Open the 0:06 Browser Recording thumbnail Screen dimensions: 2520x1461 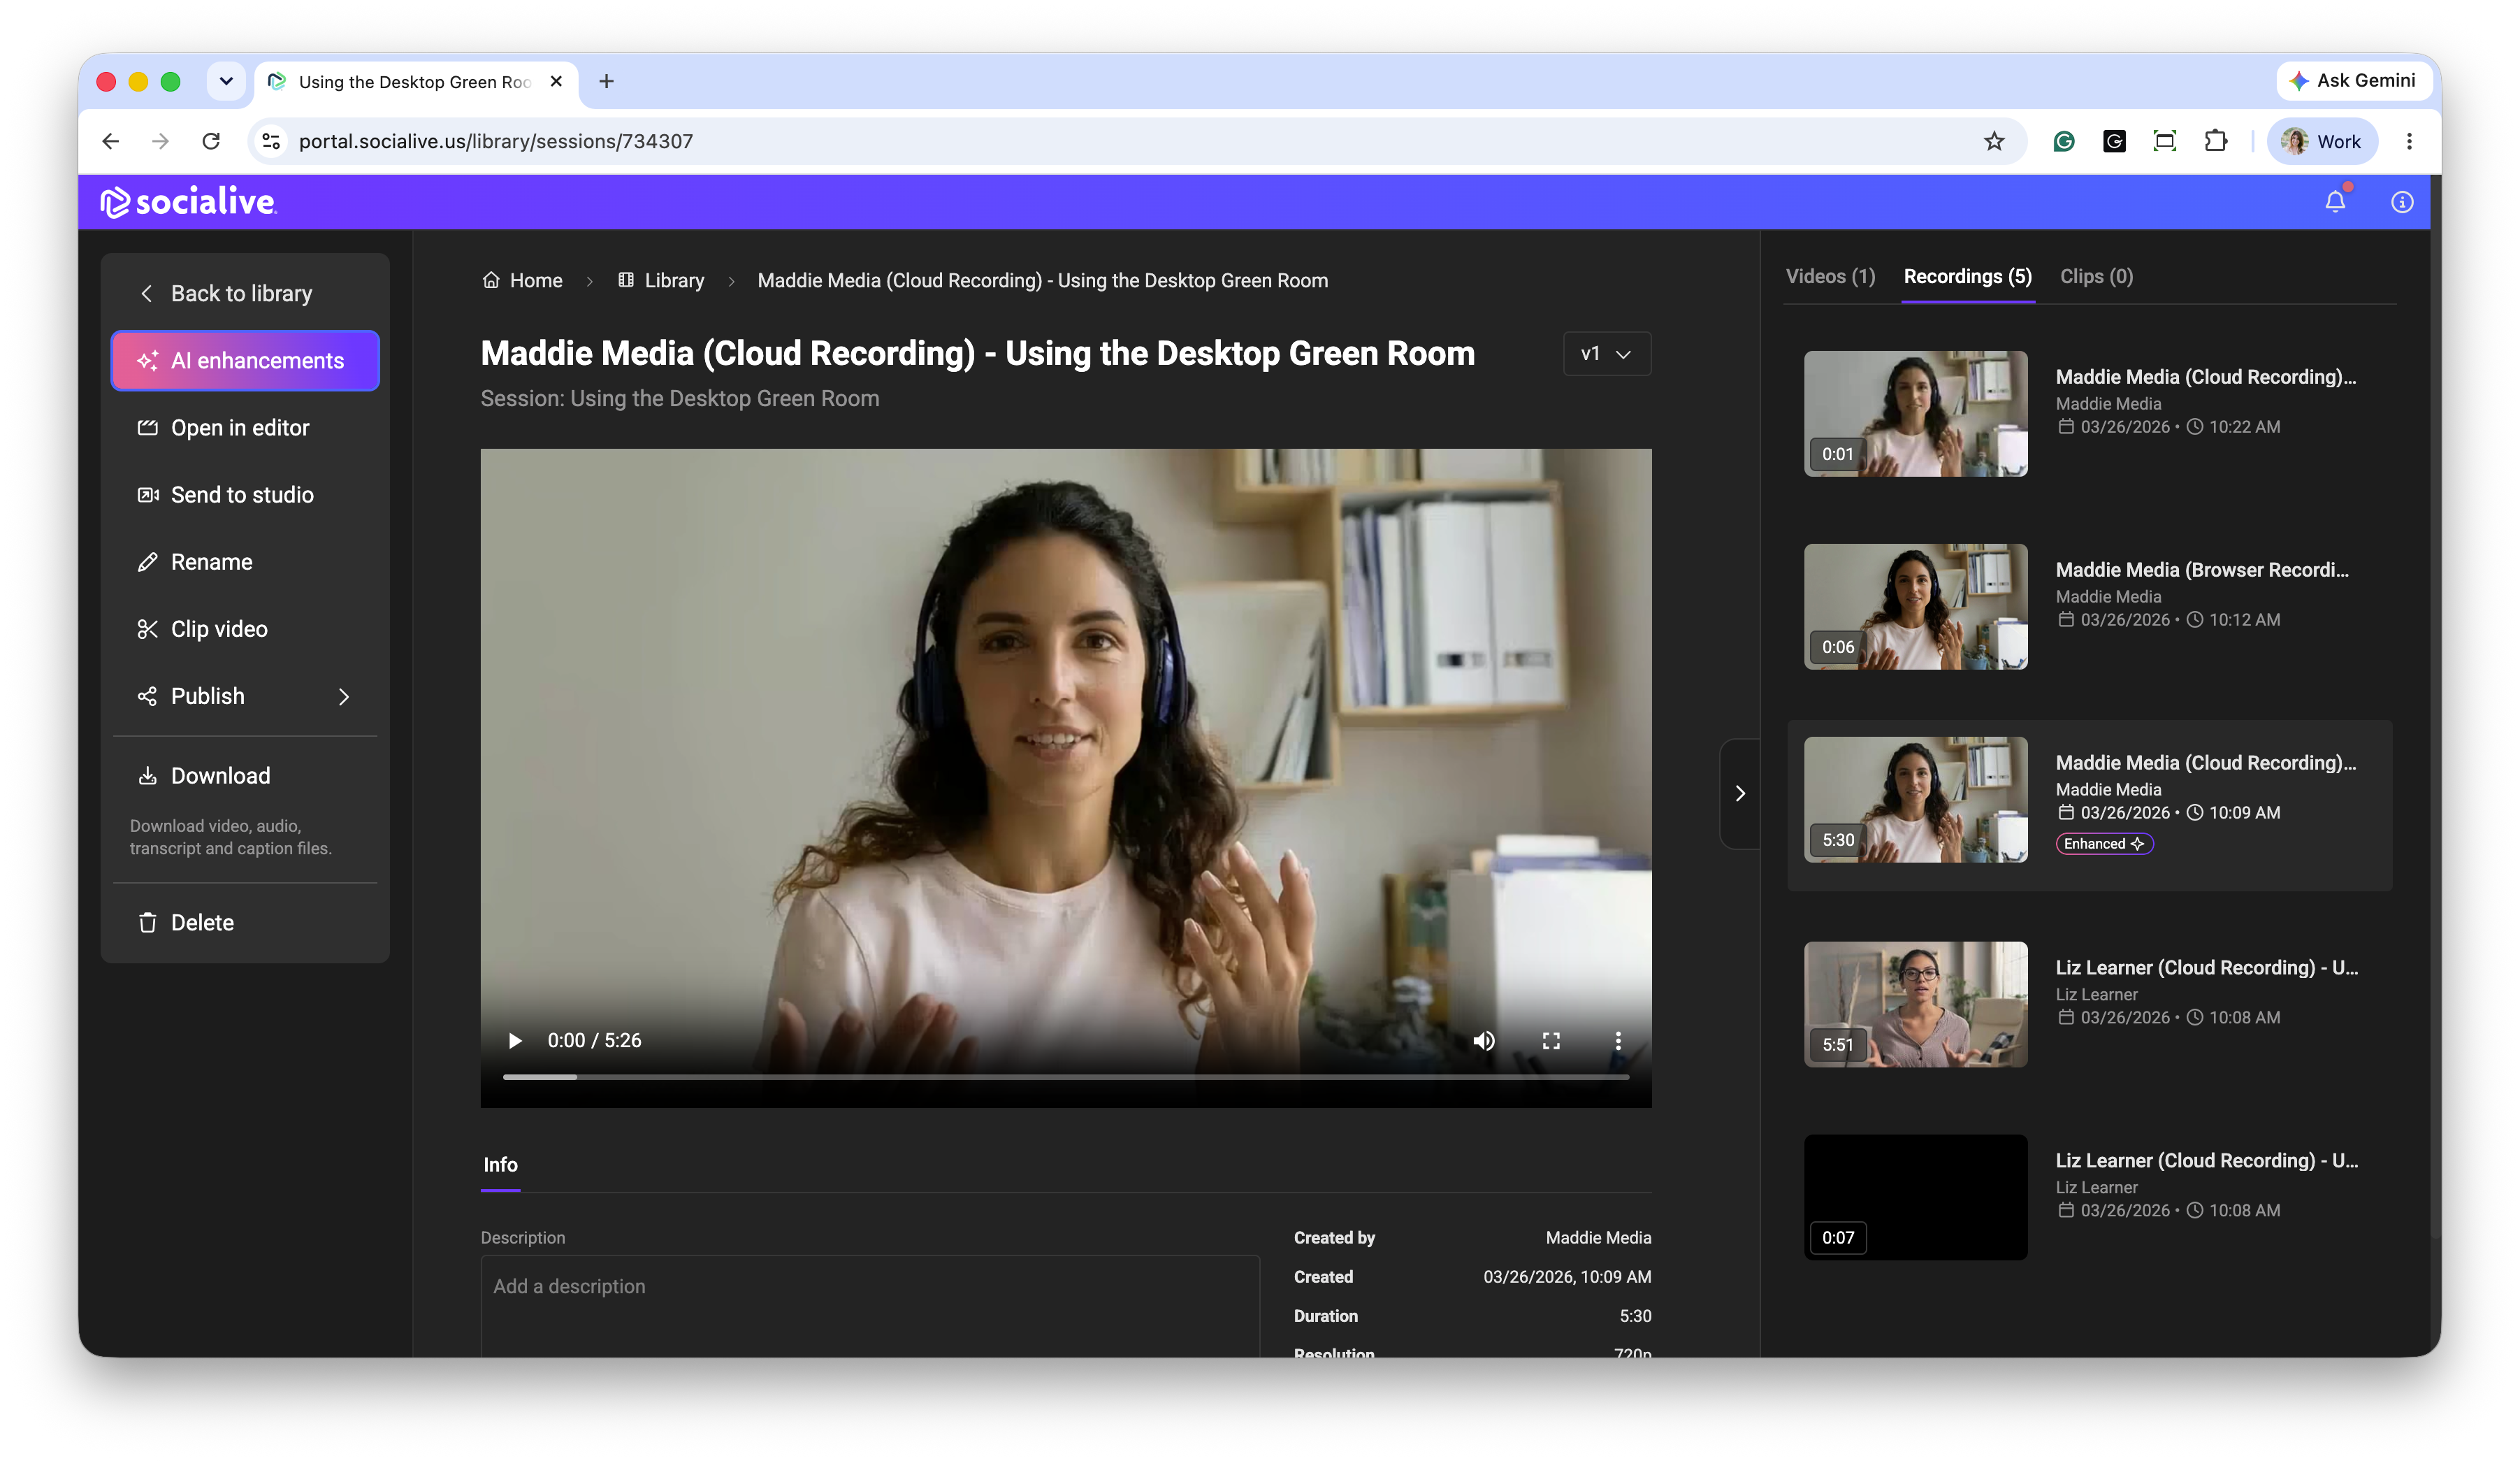(1915, 606)
